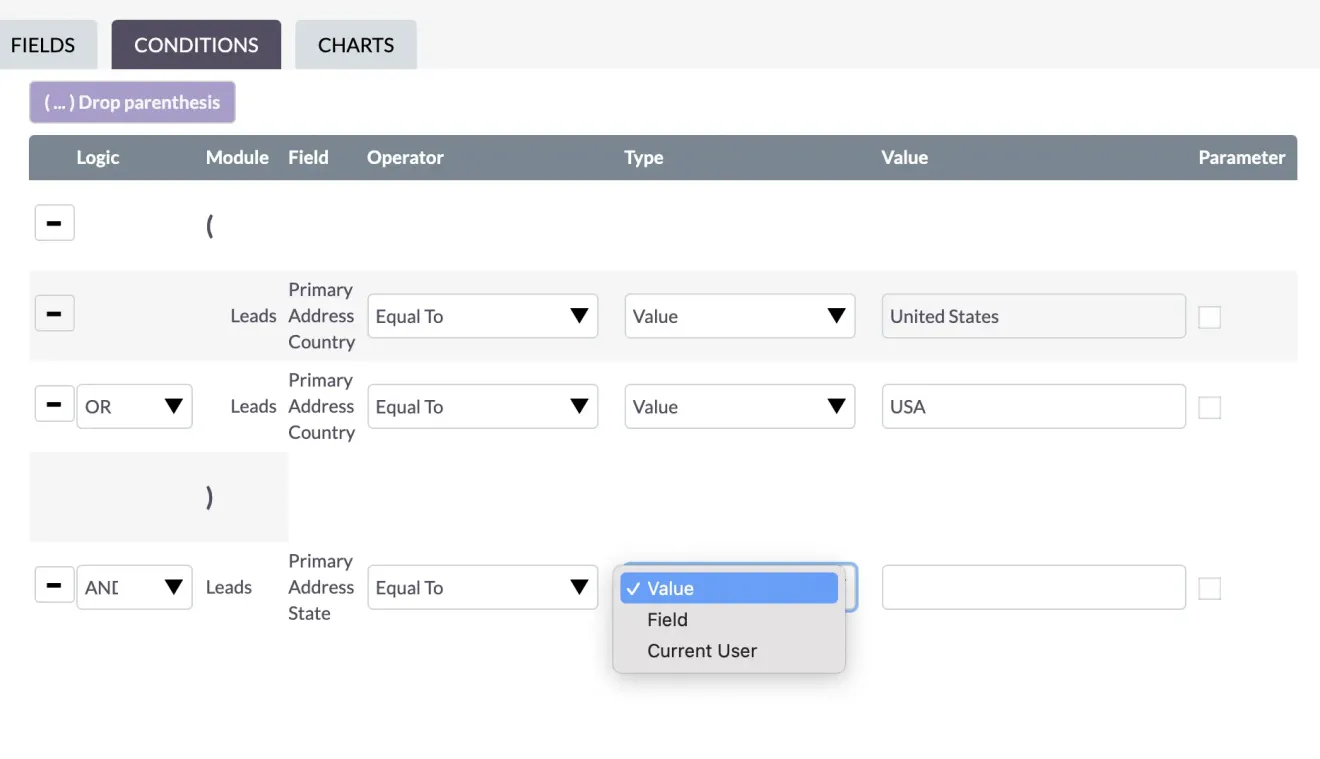Switch to the FIELDS tab

click(41, 44)
